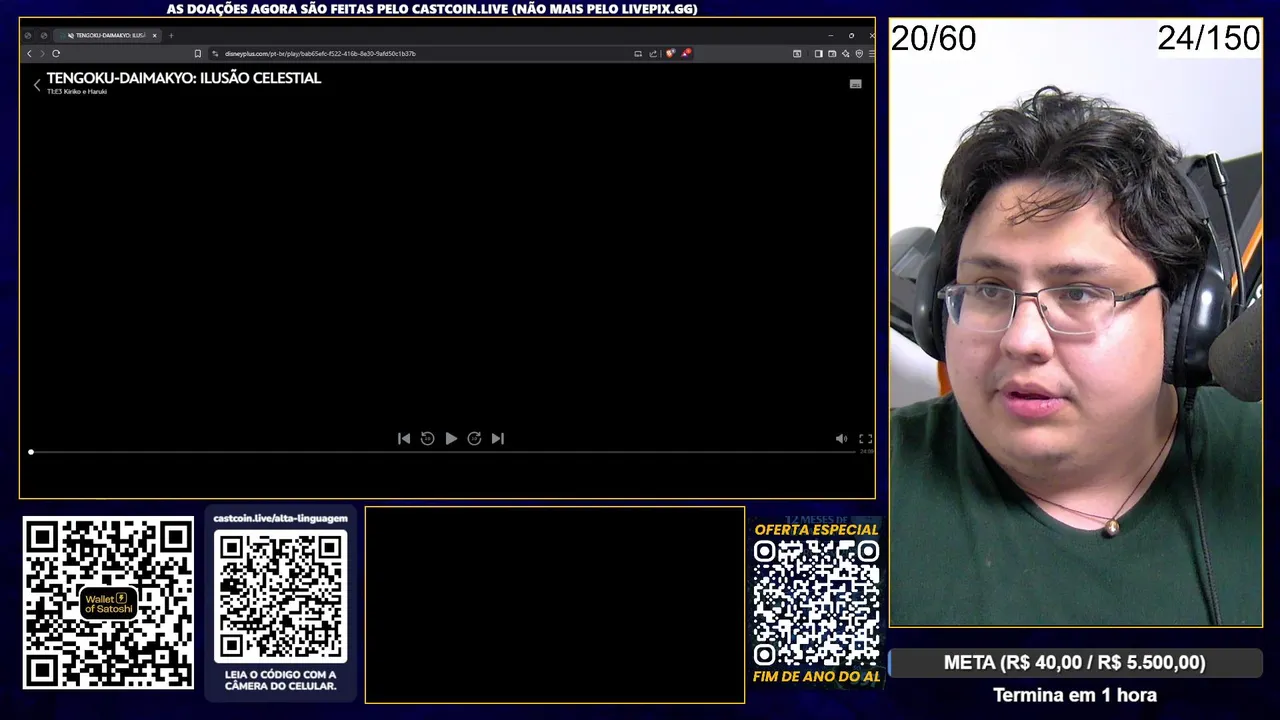The width and height of the screenshot is (1280, 720).
Task: Click the 24/150 counter text
Action: 1209,39
